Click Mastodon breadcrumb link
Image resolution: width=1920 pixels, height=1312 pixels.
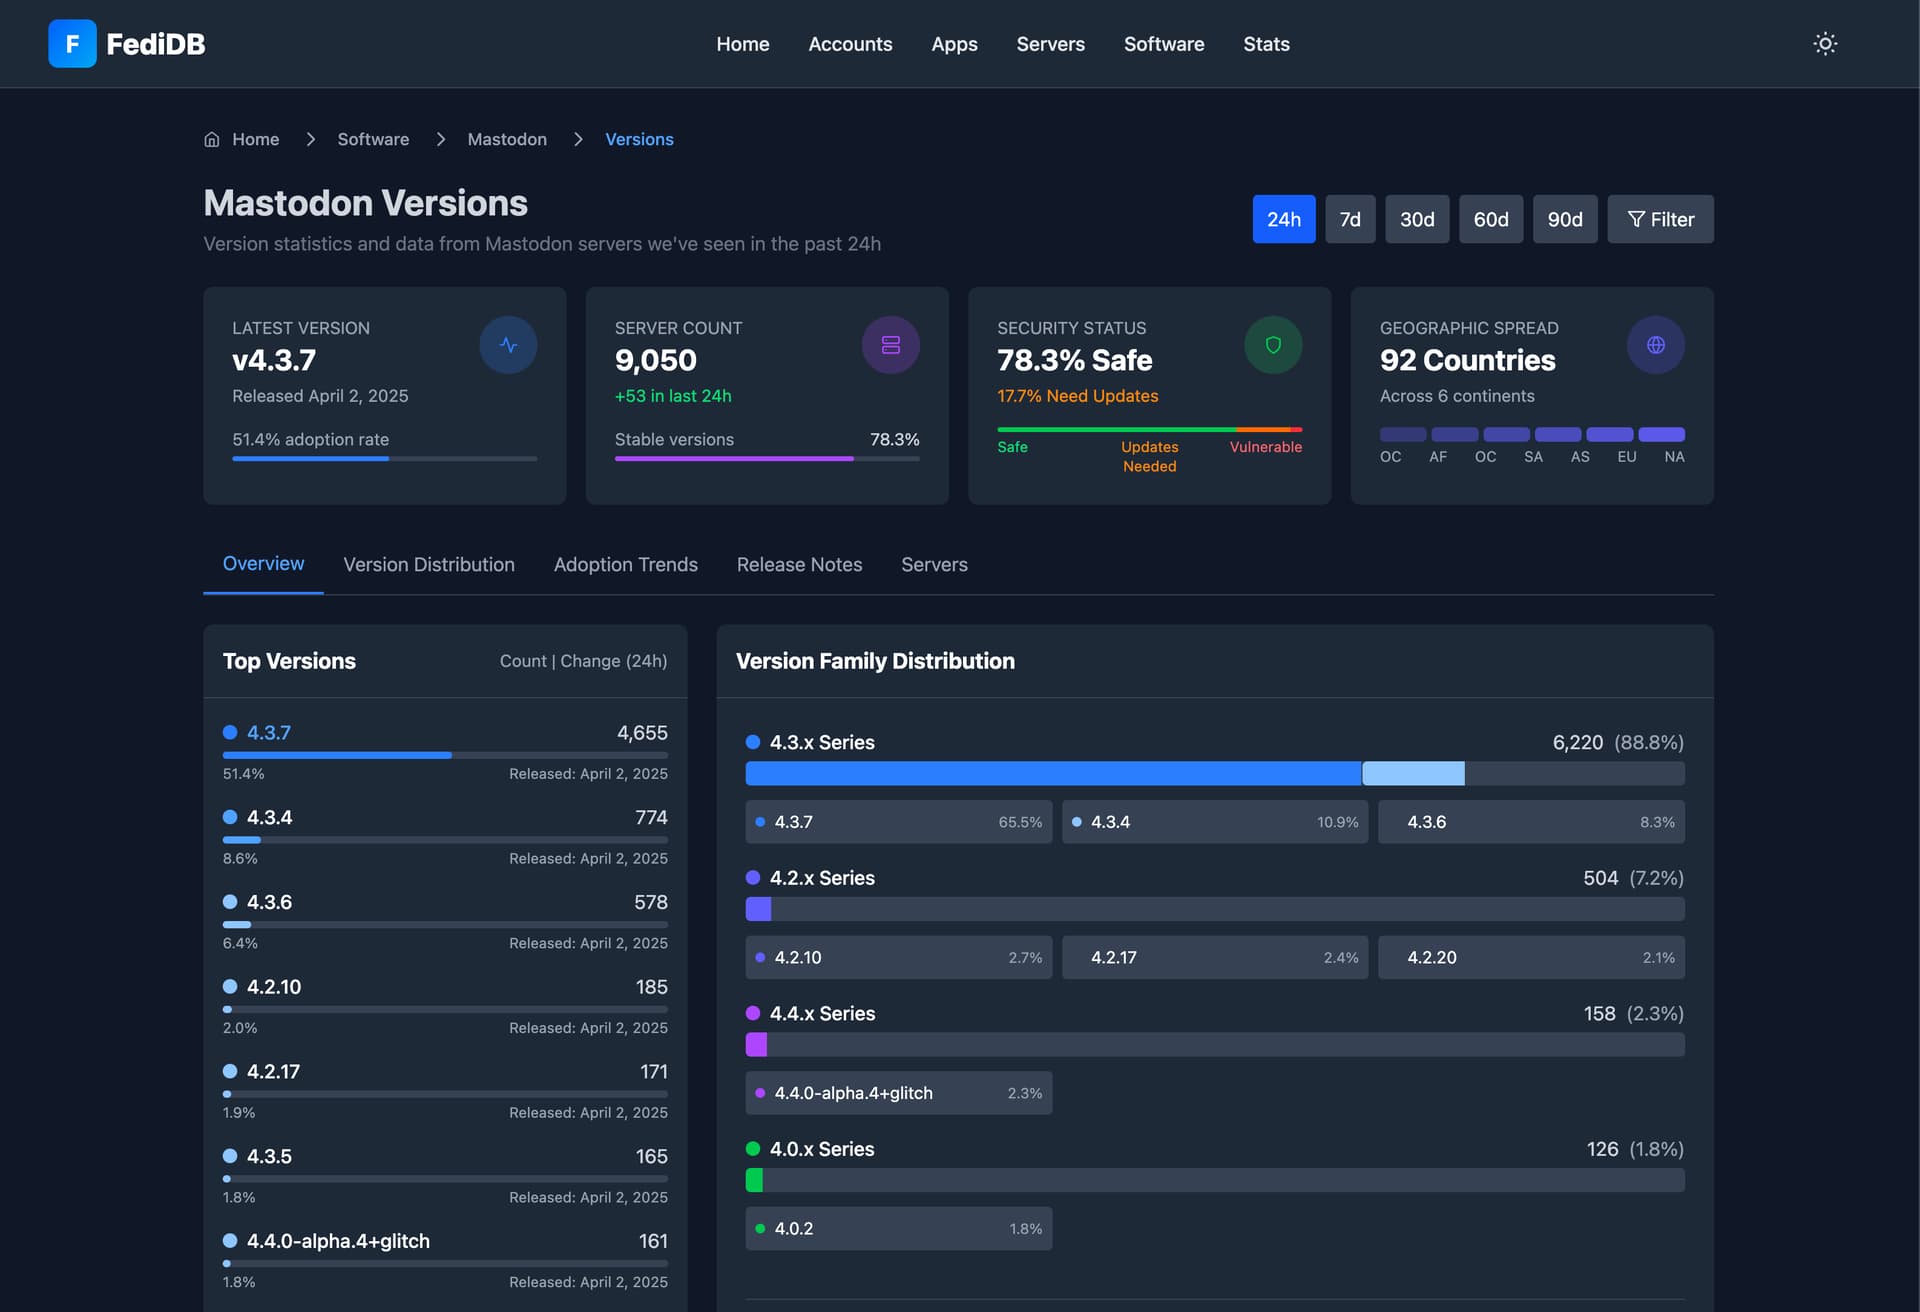point(507,139)
